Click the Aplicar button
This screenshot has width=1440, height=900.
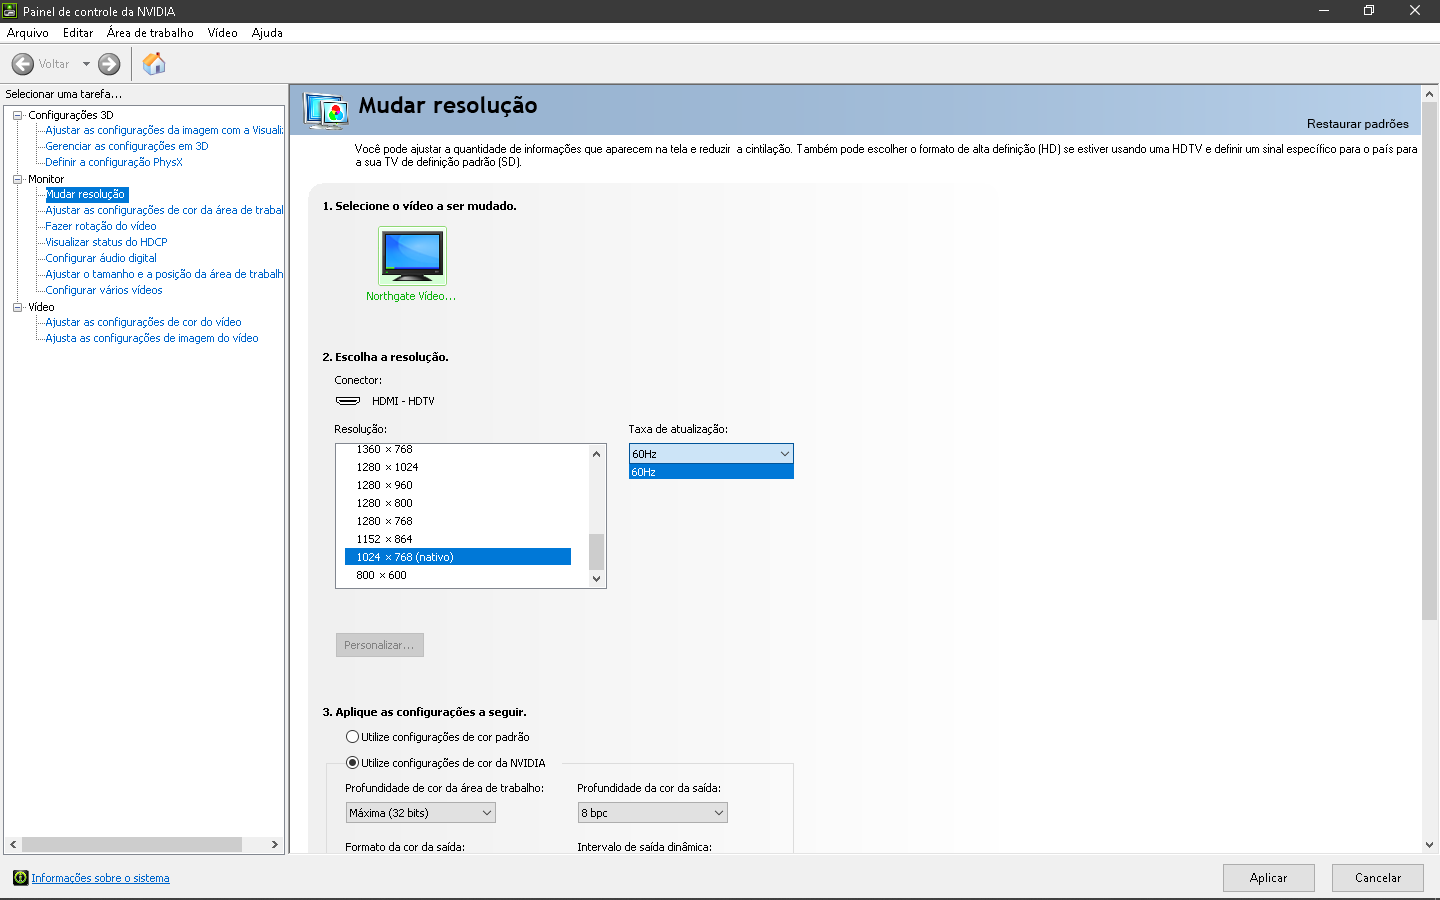[1269, 878]
